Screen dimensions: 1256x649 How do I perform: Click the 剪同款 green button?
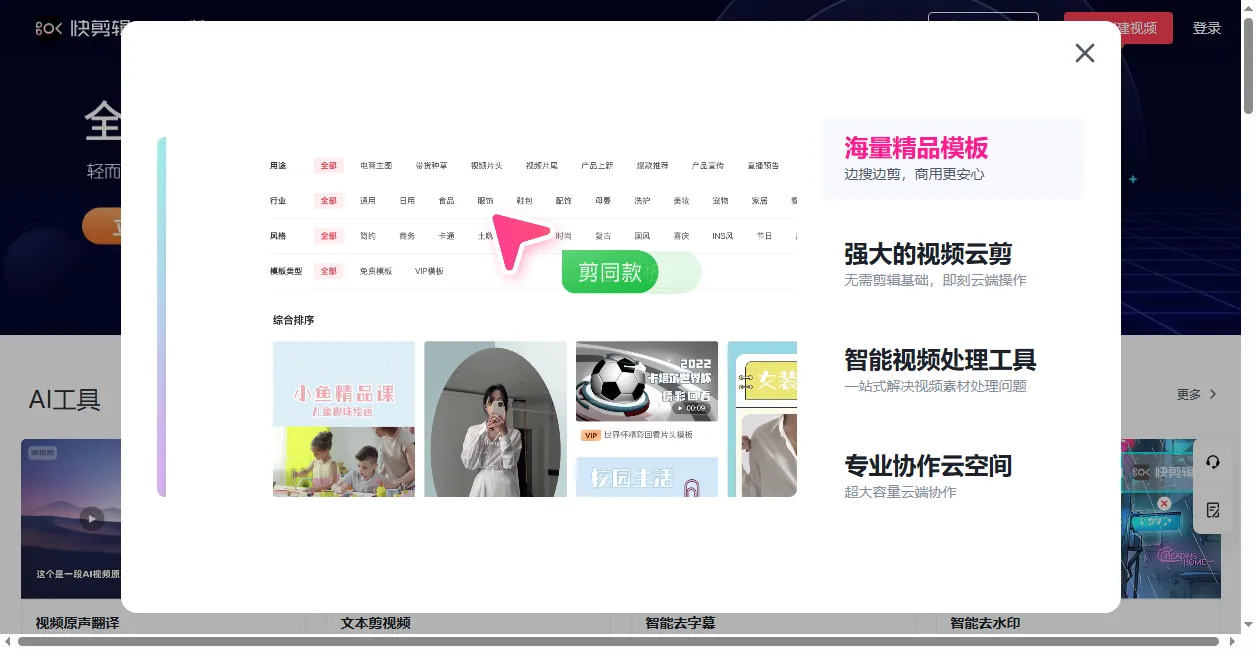(x=610, y=272)
